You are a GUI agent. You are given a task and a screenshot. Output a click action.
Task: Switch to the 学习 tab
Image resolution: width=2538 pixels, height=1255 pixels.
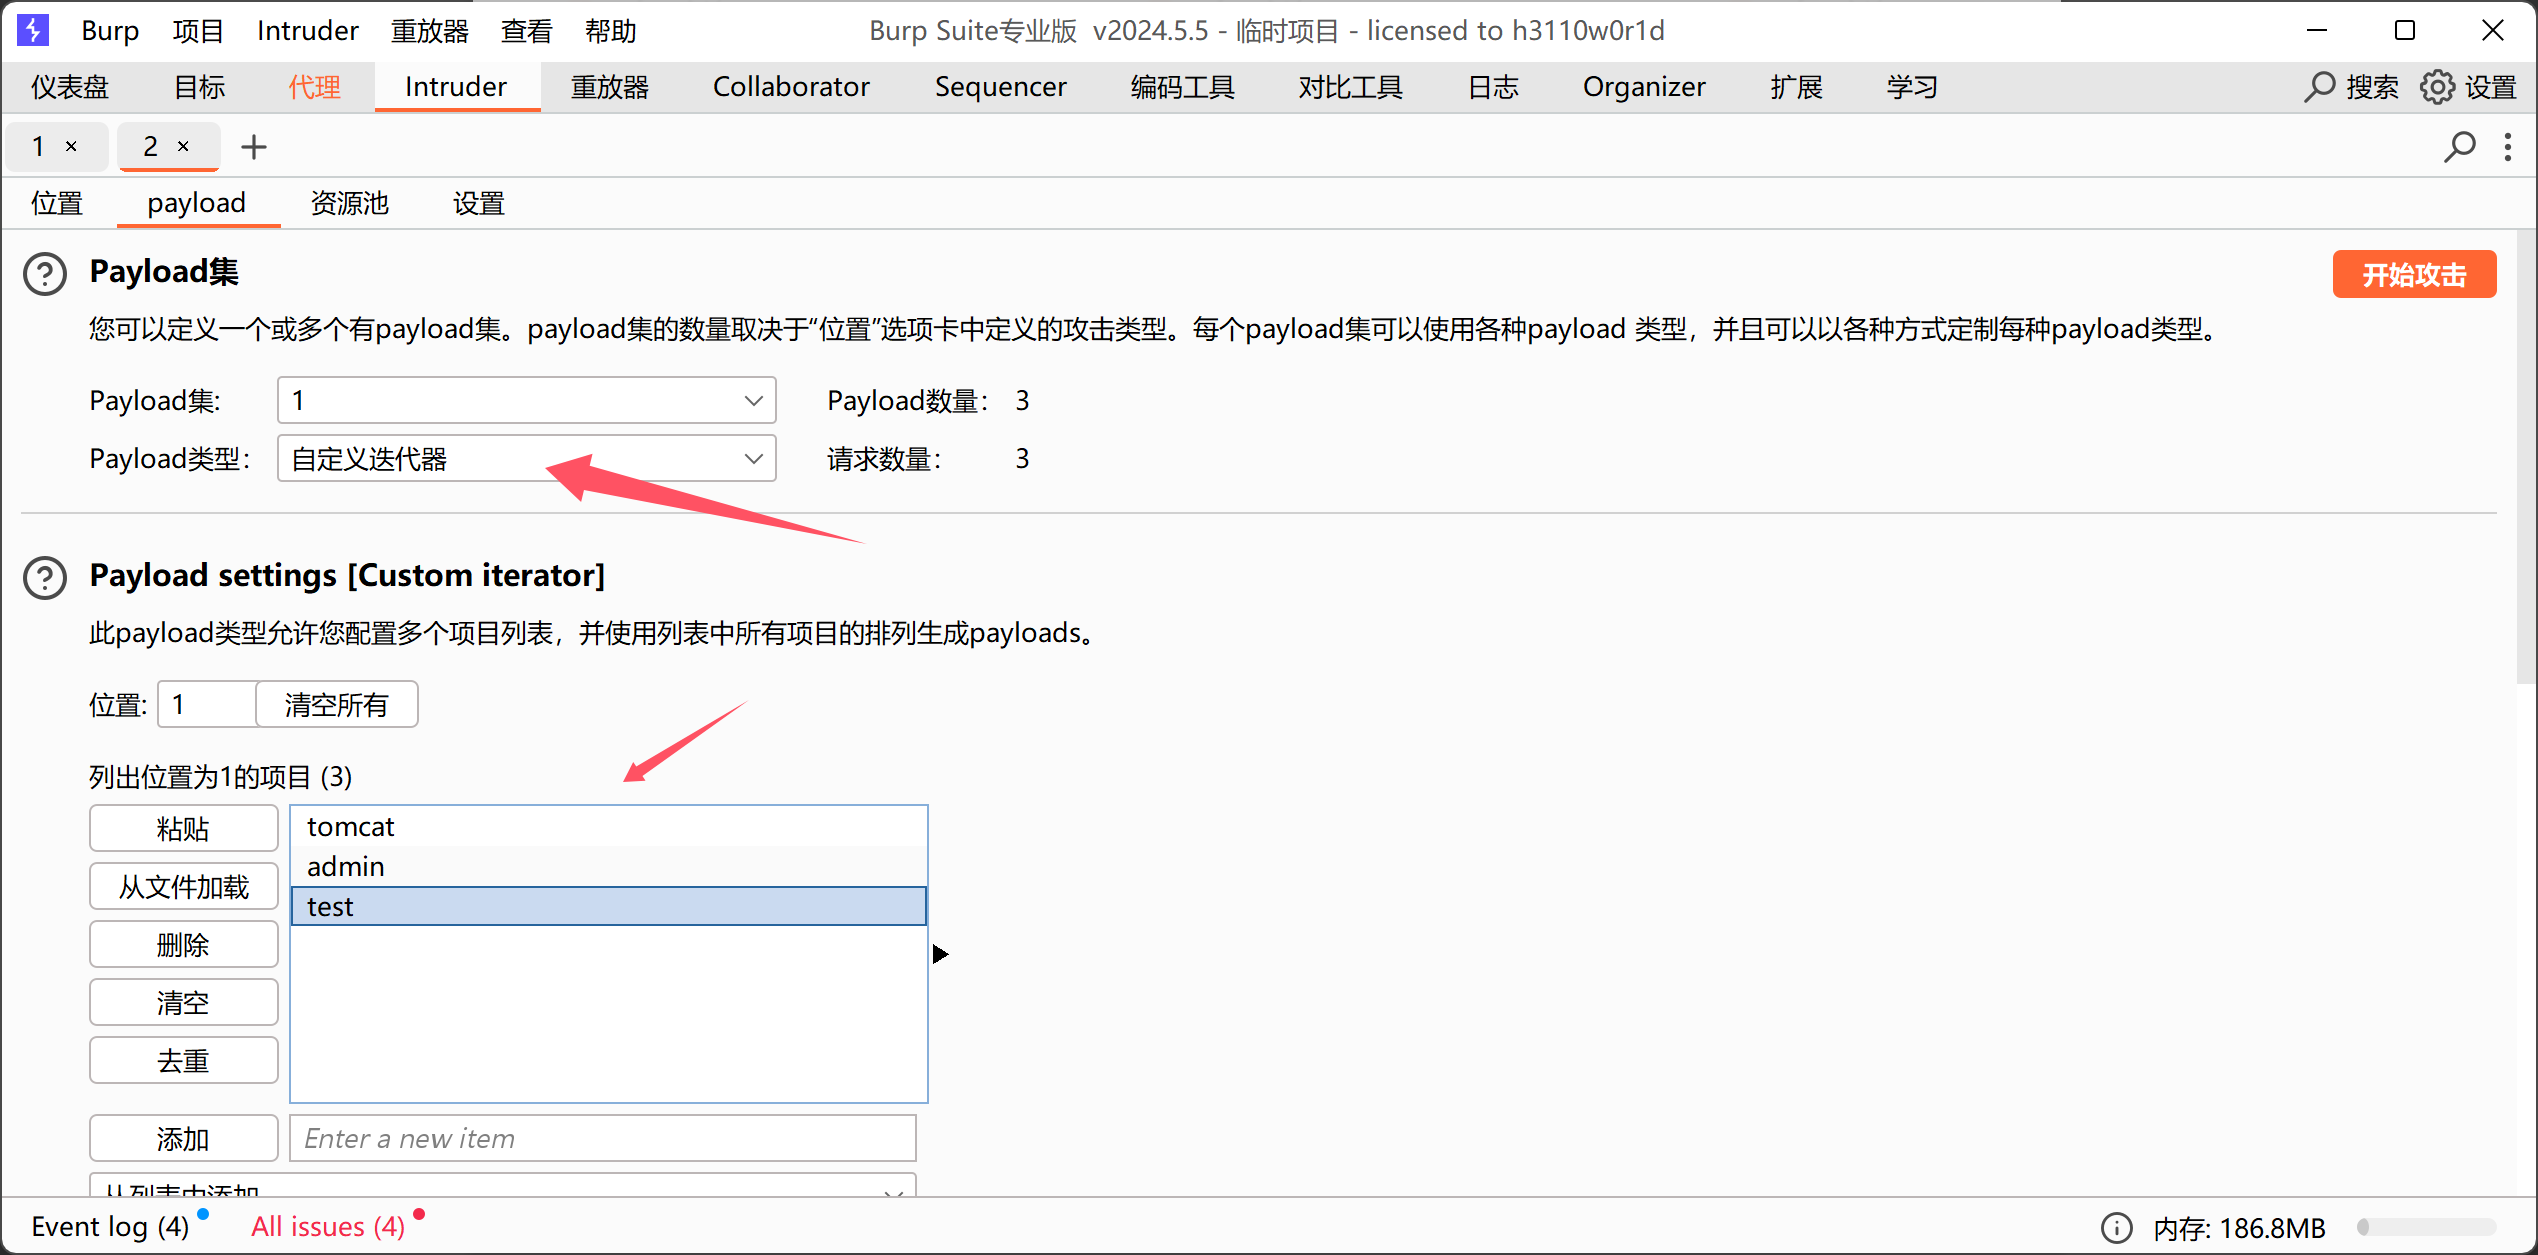pyautogui.click(x=1913, y=87)
